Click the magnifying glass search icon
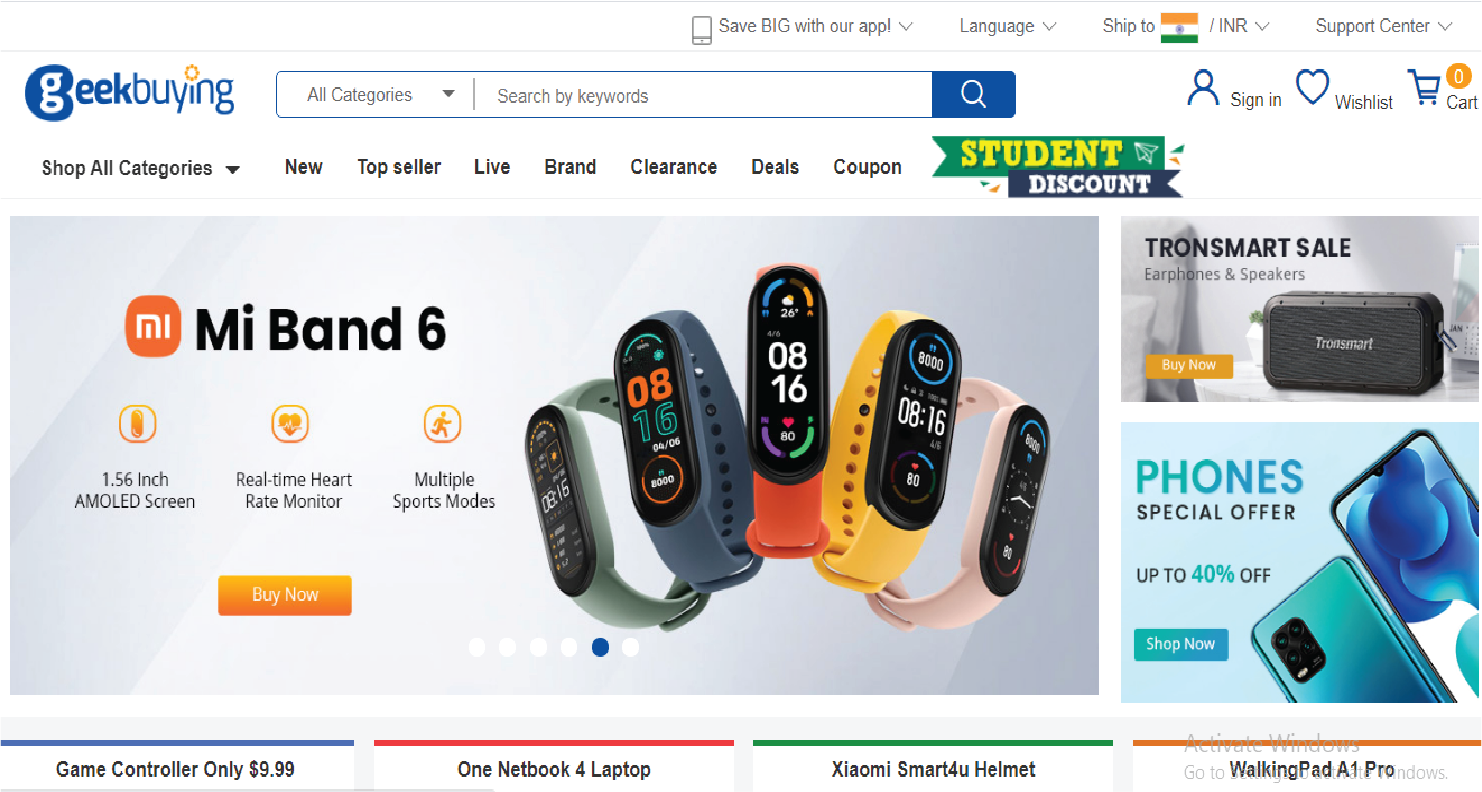Viewport: 1482px width, 792px height. click(x=973, y=94)
